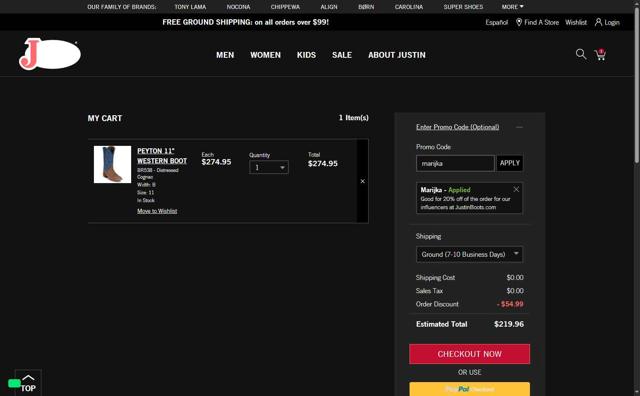Click CHECKOUT NOW button
The width and height of the screenshot is (640, 396).
coord(469,354)
